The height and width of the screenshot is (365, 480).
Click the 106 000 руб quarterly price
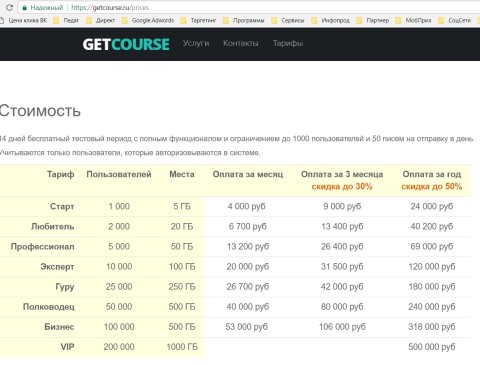(342, 327)
